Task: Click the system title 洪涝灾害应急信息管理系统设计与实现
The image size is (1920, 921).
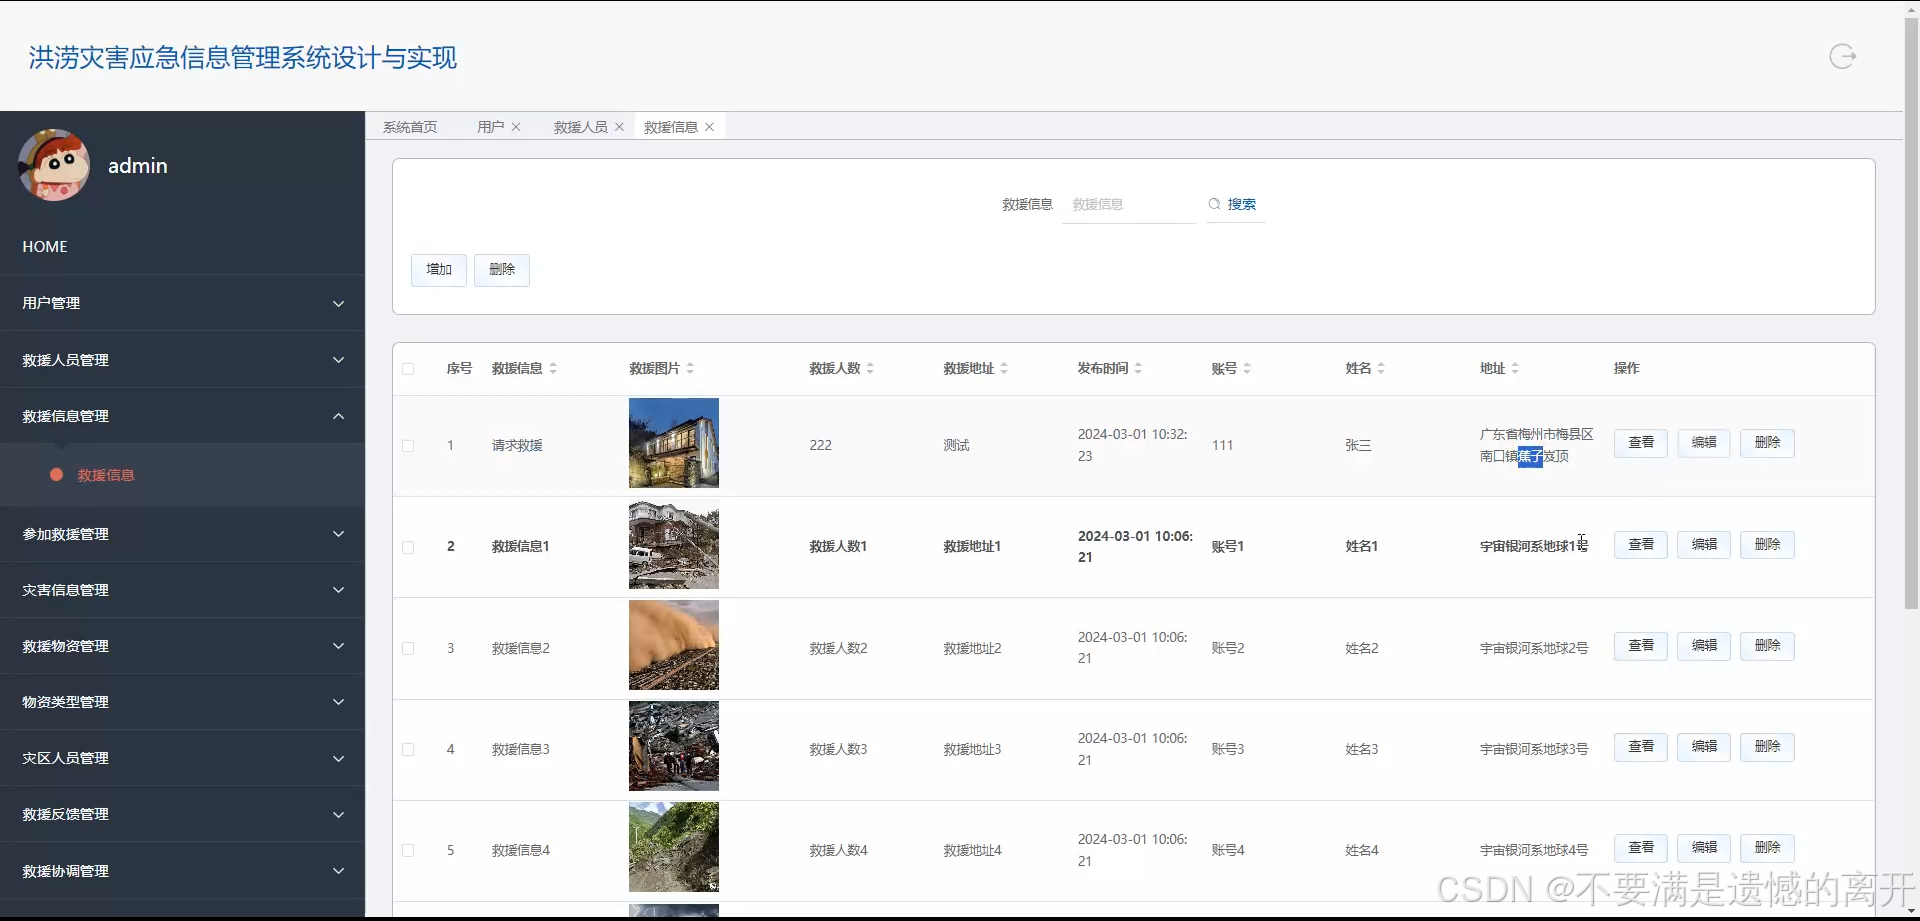Action: click(243, 58)
